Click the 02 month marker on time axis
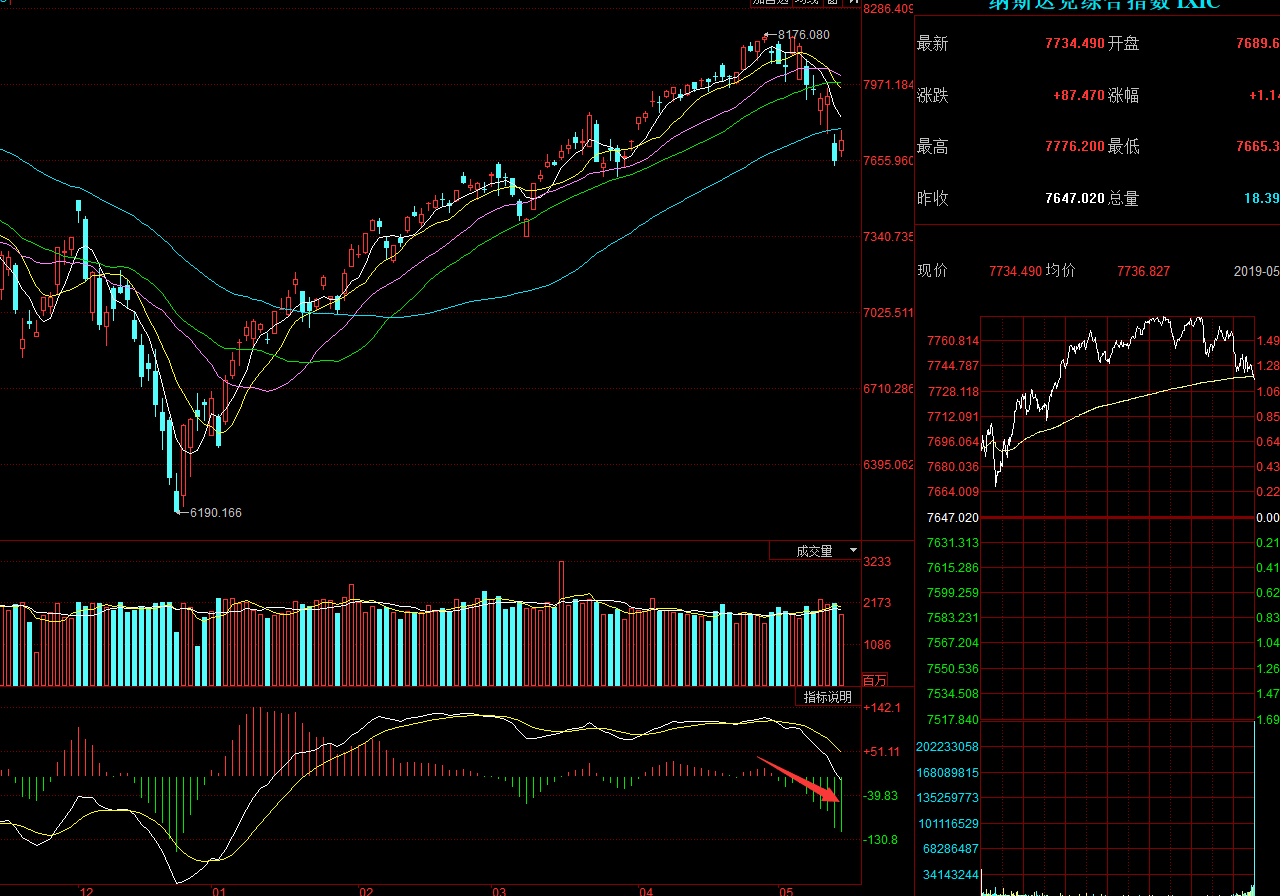Image resolution: width=1280 pixels, height=896 pixels. [x=366, y=890]
